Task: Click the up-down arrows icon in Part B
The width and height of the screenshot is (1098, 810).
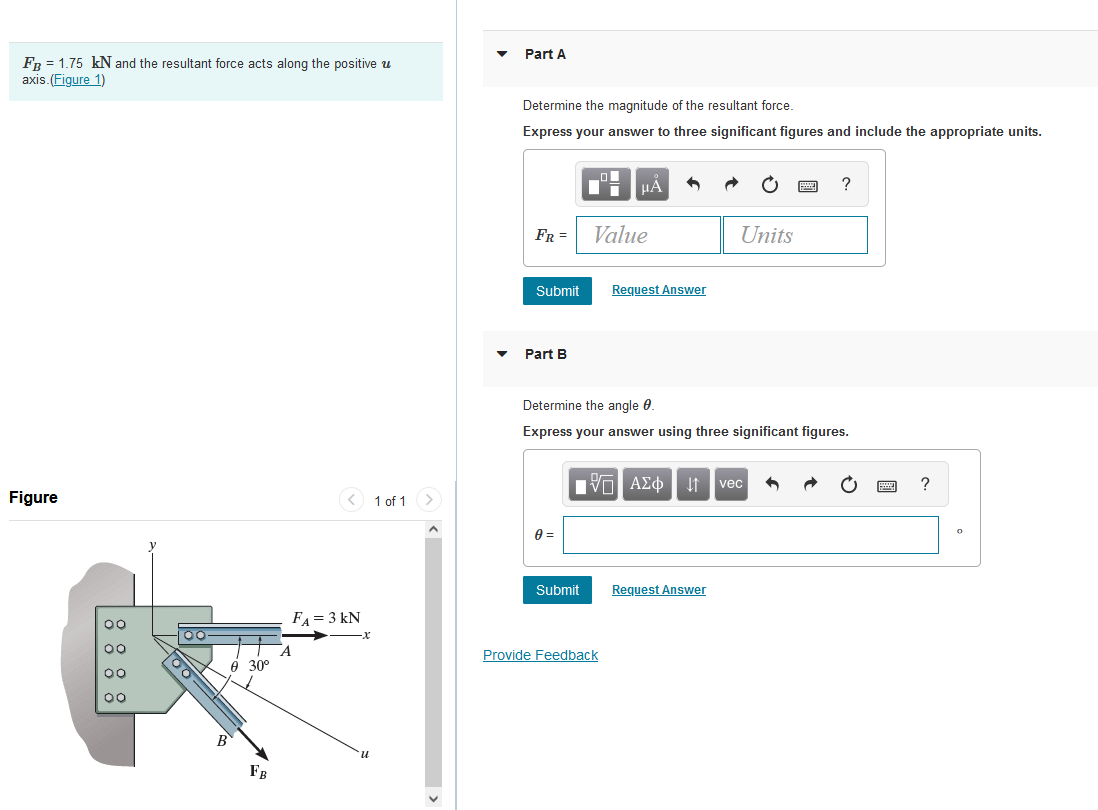Action: click(x=692, y=483)
